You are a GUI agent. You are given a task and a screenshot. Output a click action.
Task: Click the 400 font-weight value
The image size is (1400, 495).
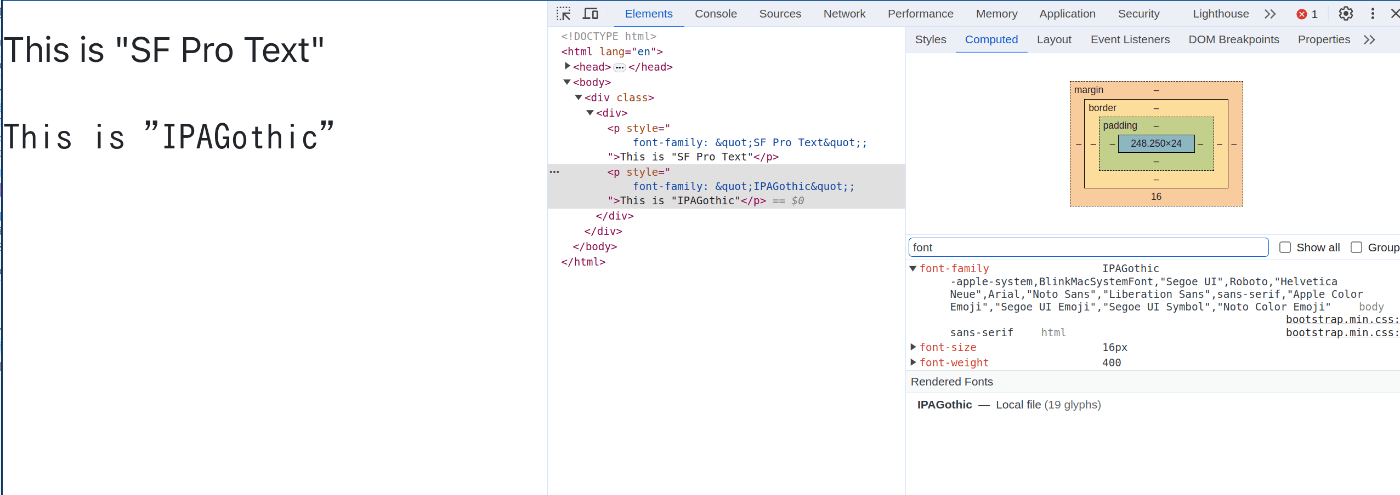point(1112,363)
